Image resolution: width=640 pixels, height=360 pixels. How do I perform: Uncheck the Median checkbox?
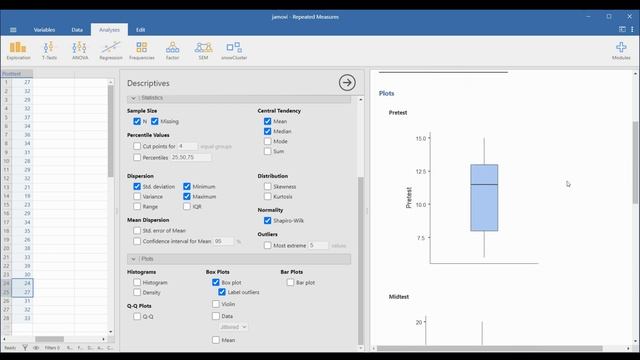tap(267, 131)
